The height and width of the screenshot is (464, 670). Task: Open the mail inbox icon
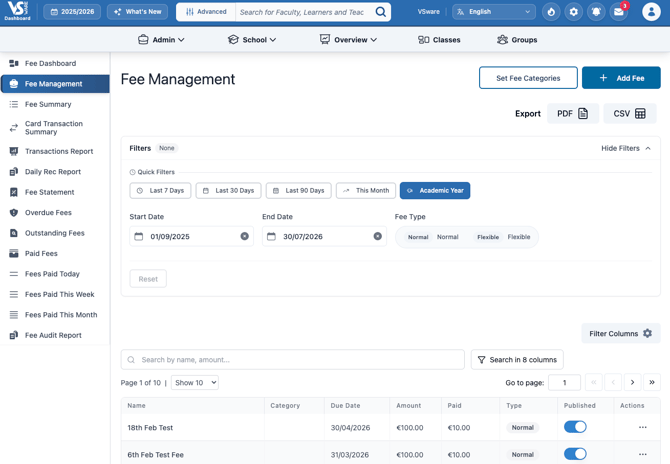point(619,12)
